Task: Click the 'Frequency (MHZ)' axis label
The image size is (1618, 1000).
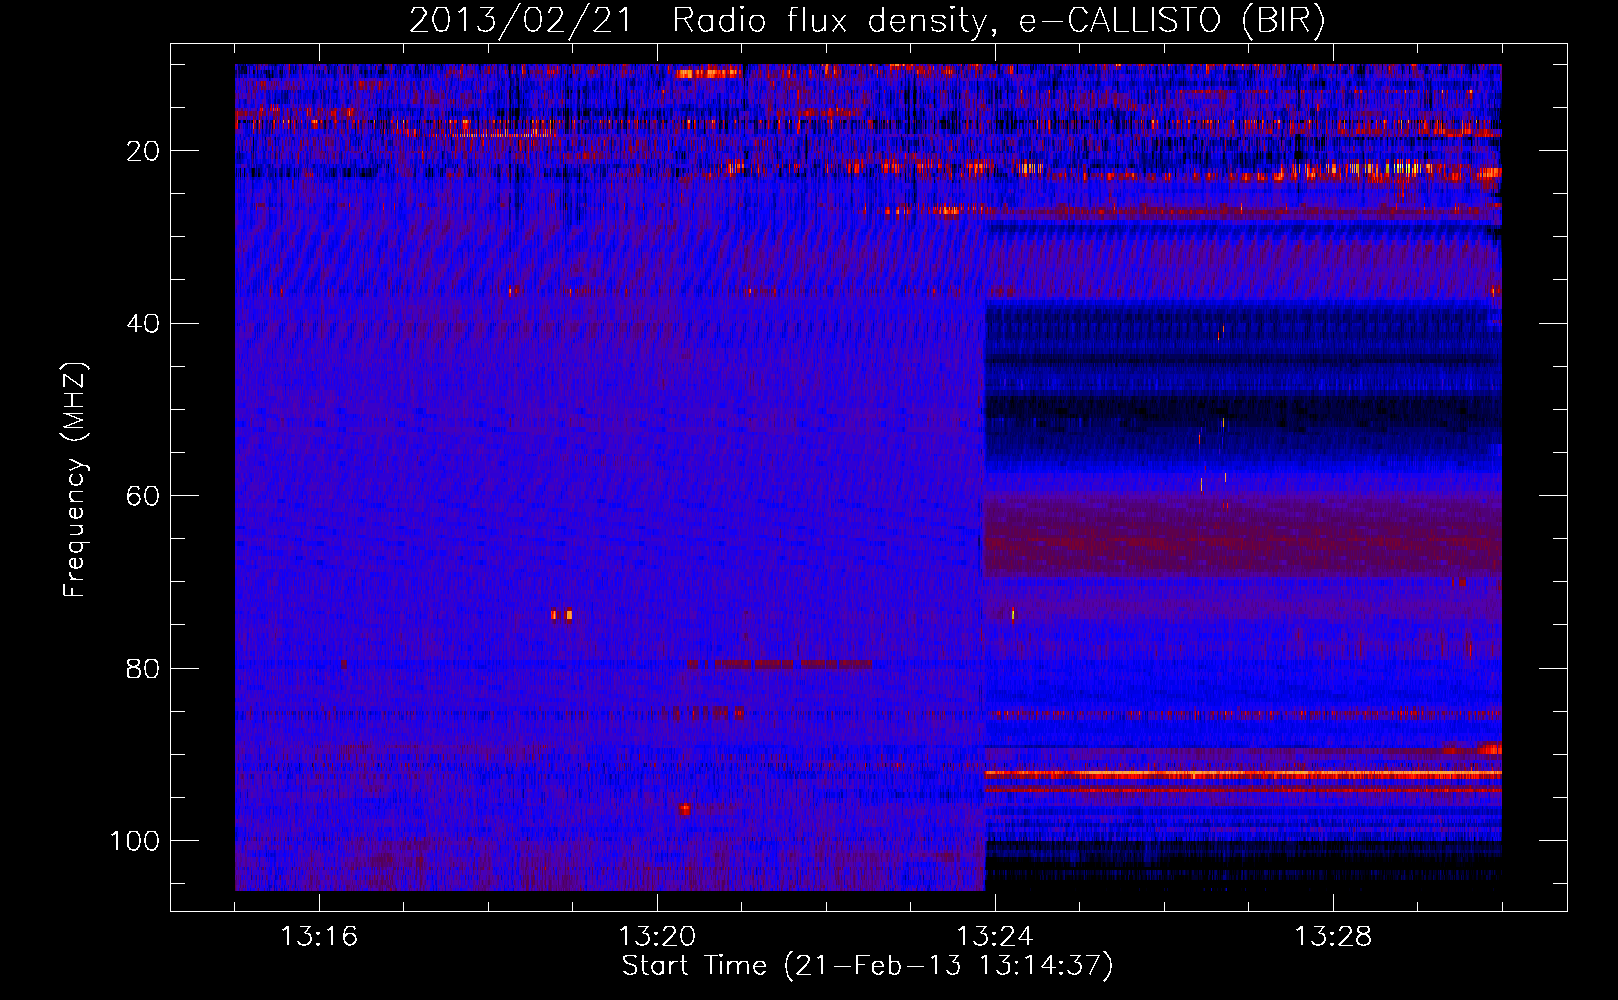Action: (x=75, y=480)
